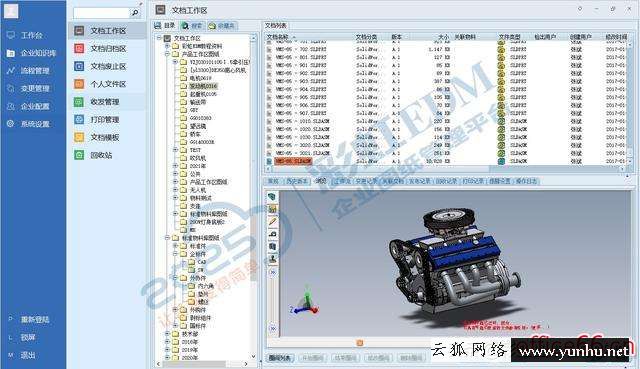Expand the 2021年 folder node

tap(176, 166)
